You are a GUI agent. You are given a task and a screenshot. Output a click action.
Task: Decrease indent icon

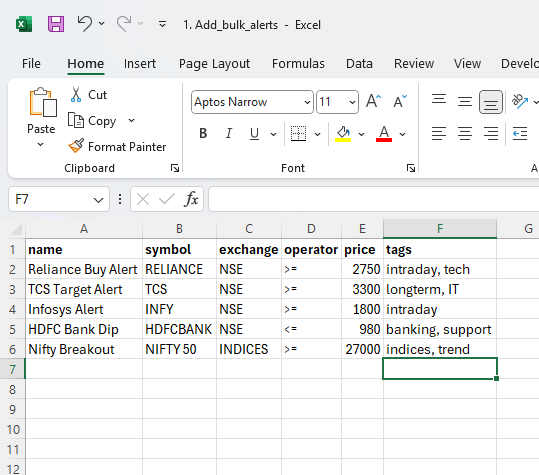coord(519,133)
